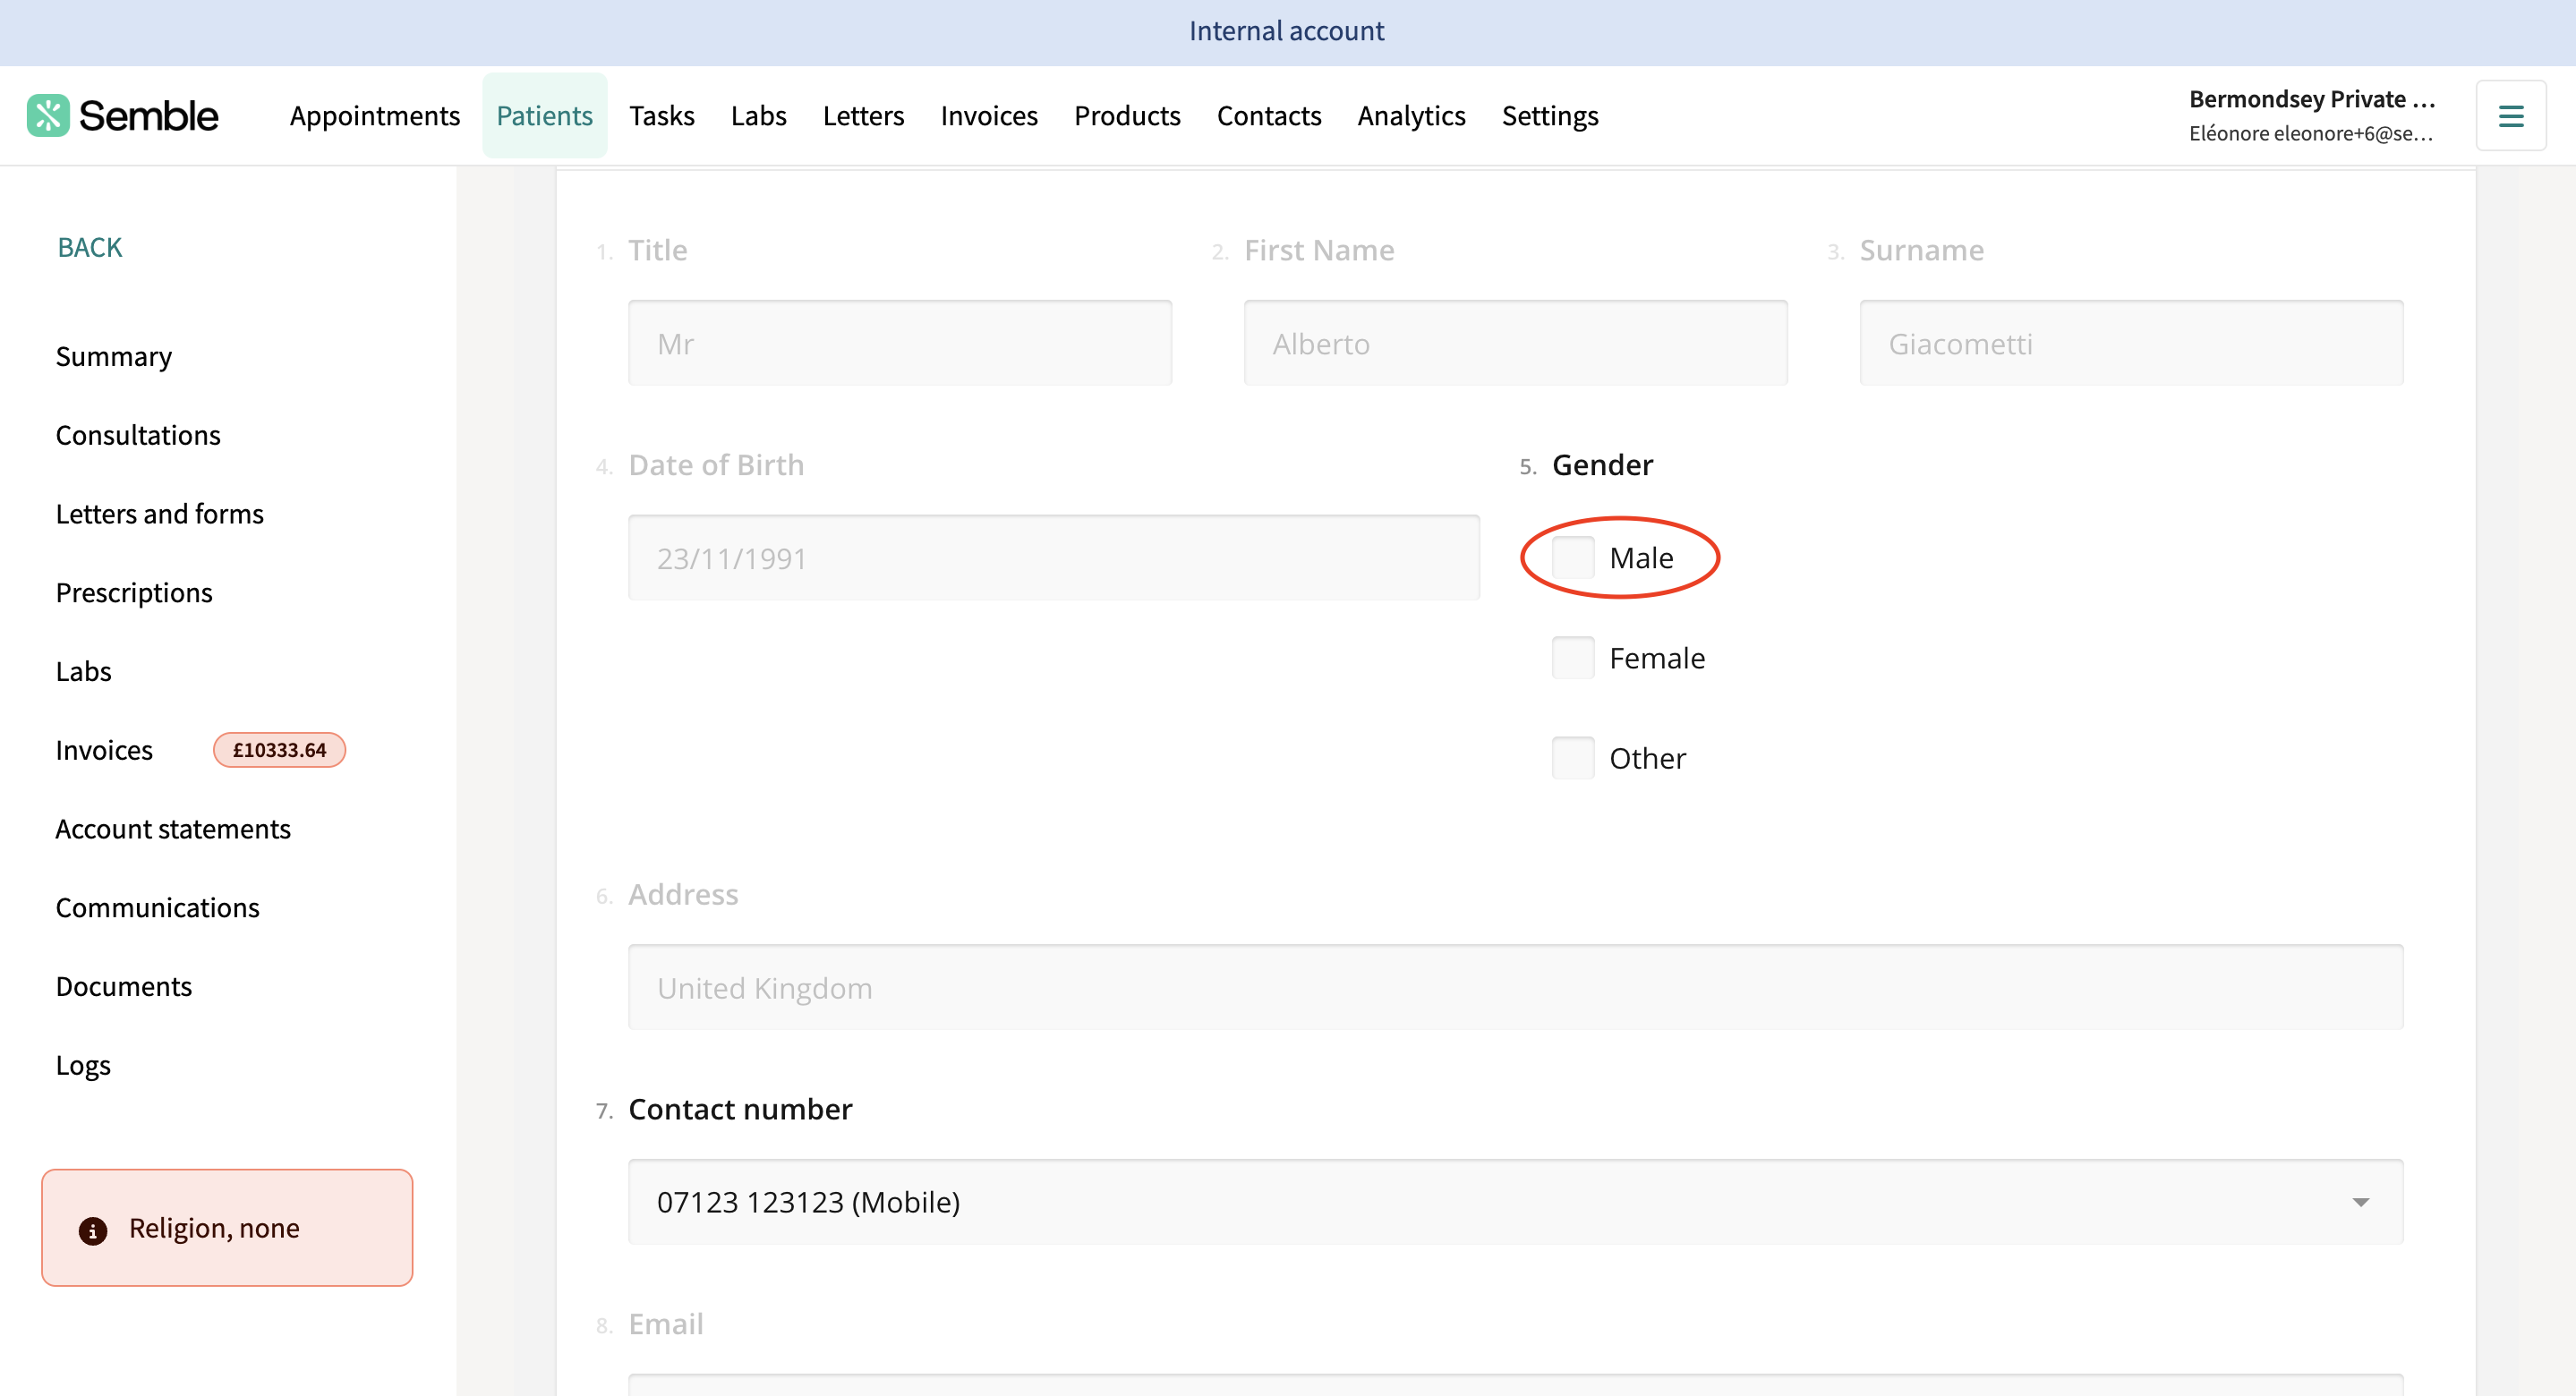Go to Tasks in top navigation
Image resolution: width=2576 pixels, height=1396 pixels.
[x=662, y=115]
